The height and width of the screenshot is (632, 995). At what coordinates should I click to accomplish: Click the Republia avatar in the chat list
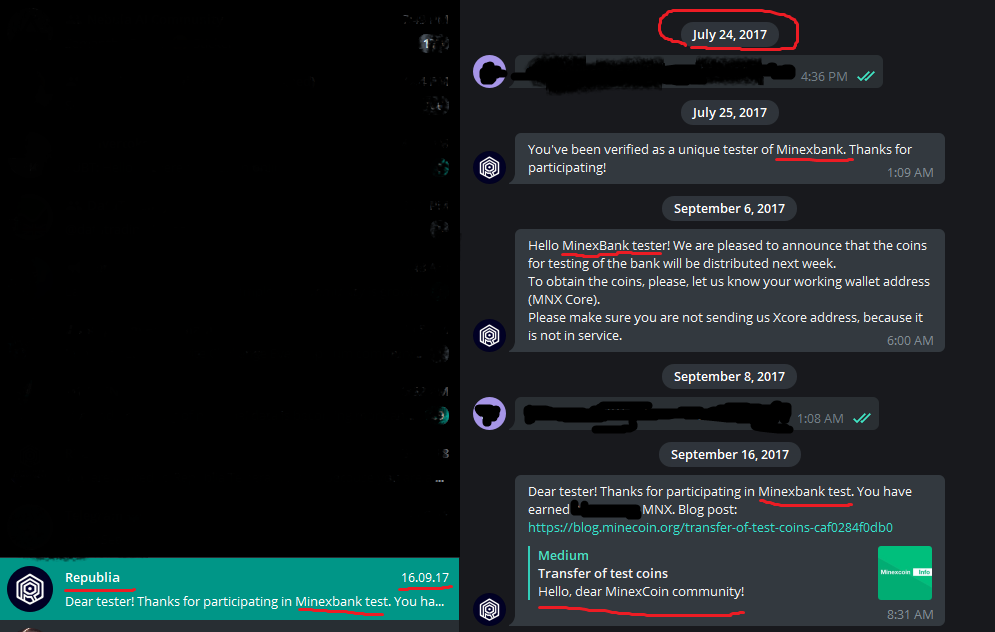tap(30, 589)
